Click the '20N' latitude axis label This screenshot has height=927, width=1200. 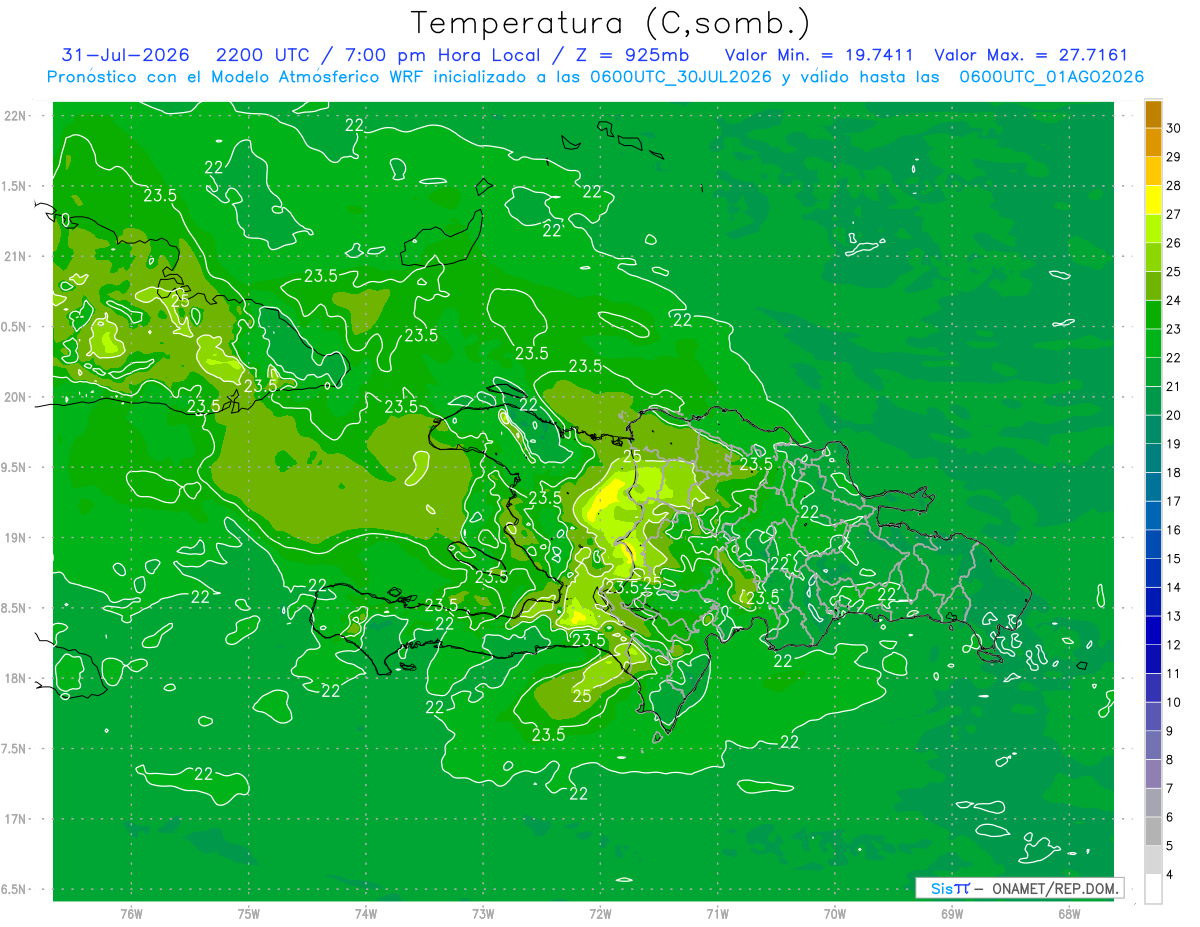coord(16,397)
